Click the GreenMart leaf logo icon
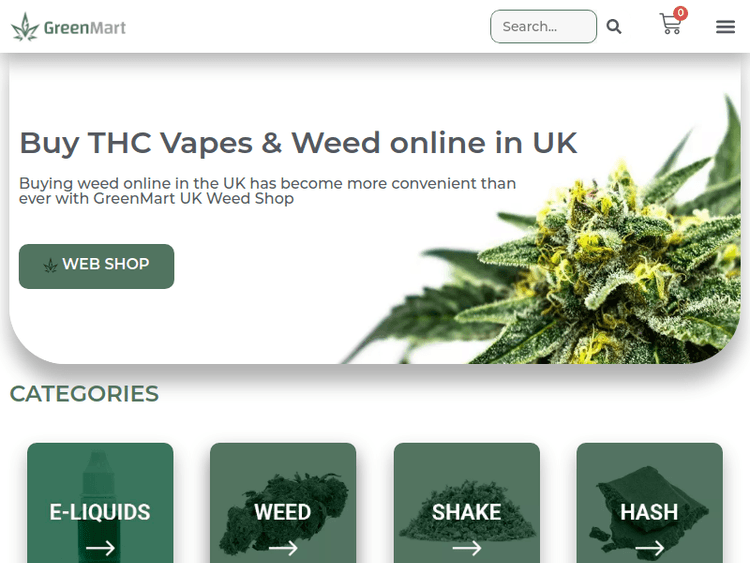The width and height of the screenshot is (750, 563). (25, 27)
